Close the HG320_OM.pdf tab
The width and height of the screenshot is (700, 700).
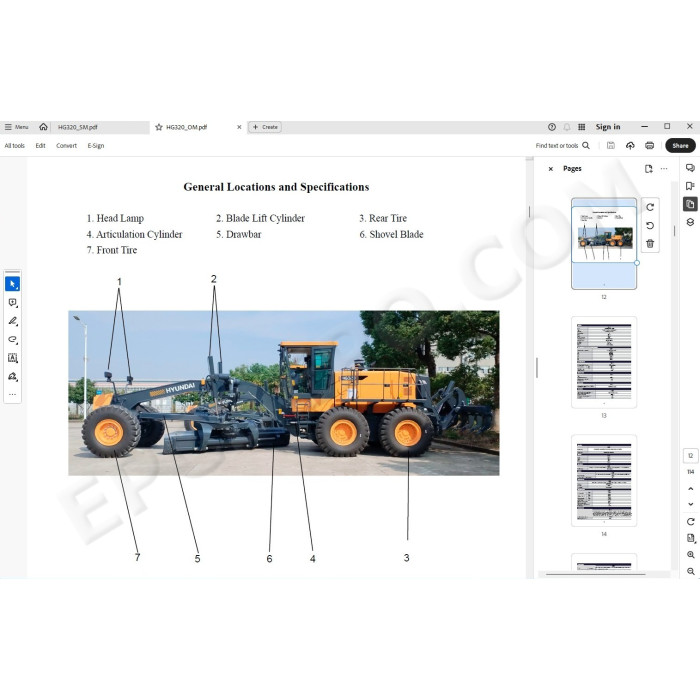(239, 127)
